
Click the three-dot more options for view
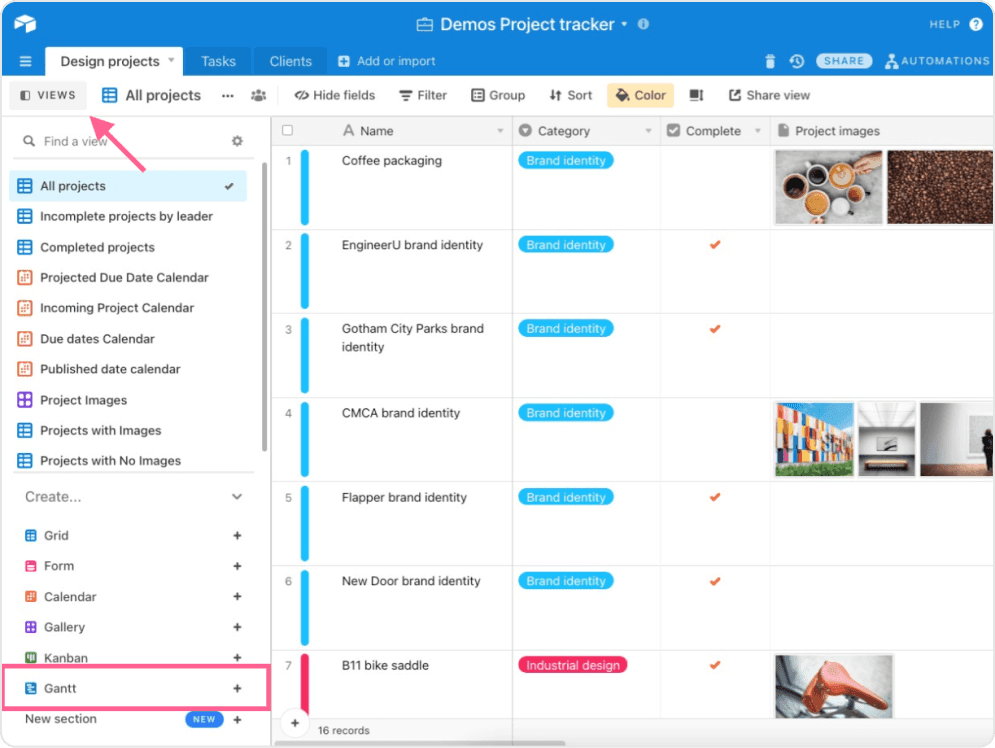[228, 96]
